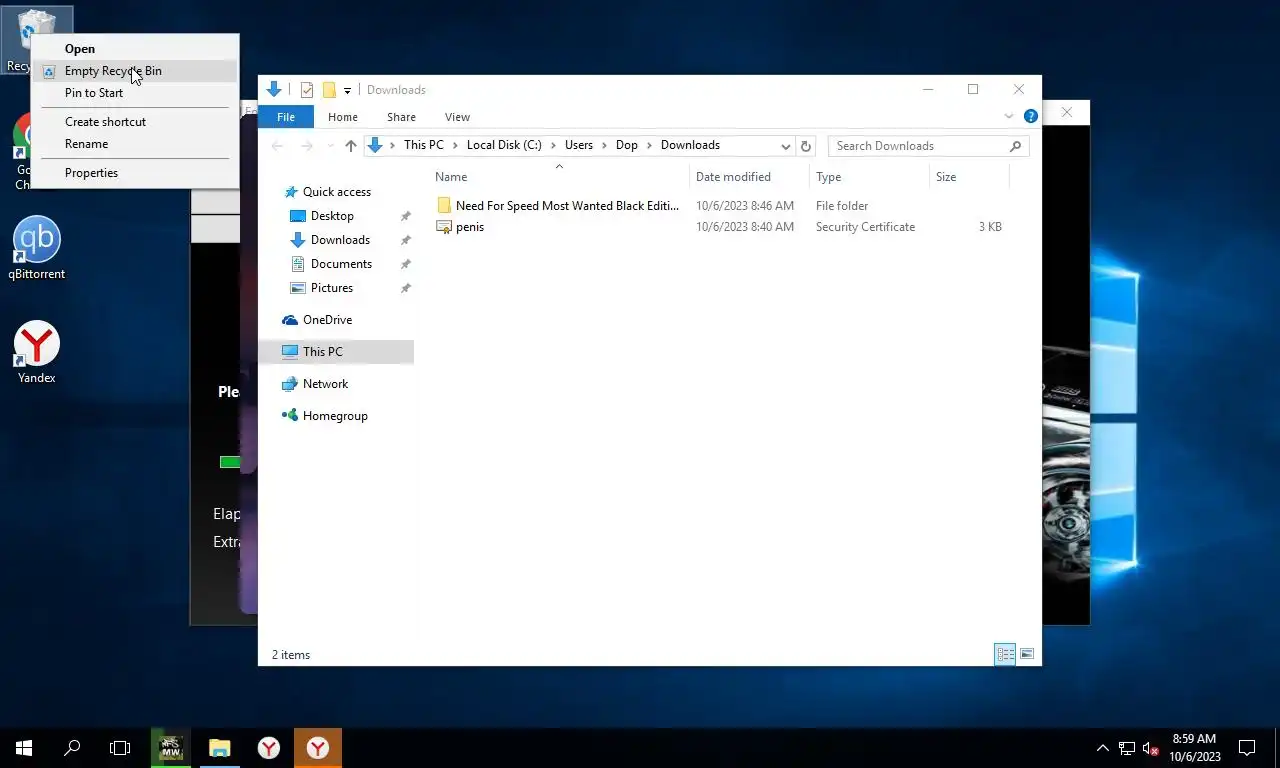Select Google Chrome desktop shortcut

(22, 150)
